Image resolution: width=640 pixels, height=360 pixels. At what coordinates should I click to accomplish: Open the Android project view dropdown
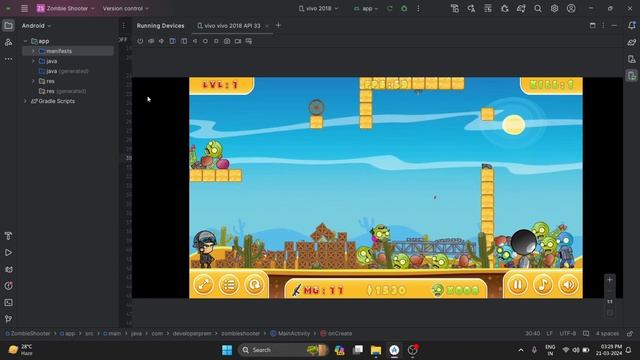tap(36, 26)
